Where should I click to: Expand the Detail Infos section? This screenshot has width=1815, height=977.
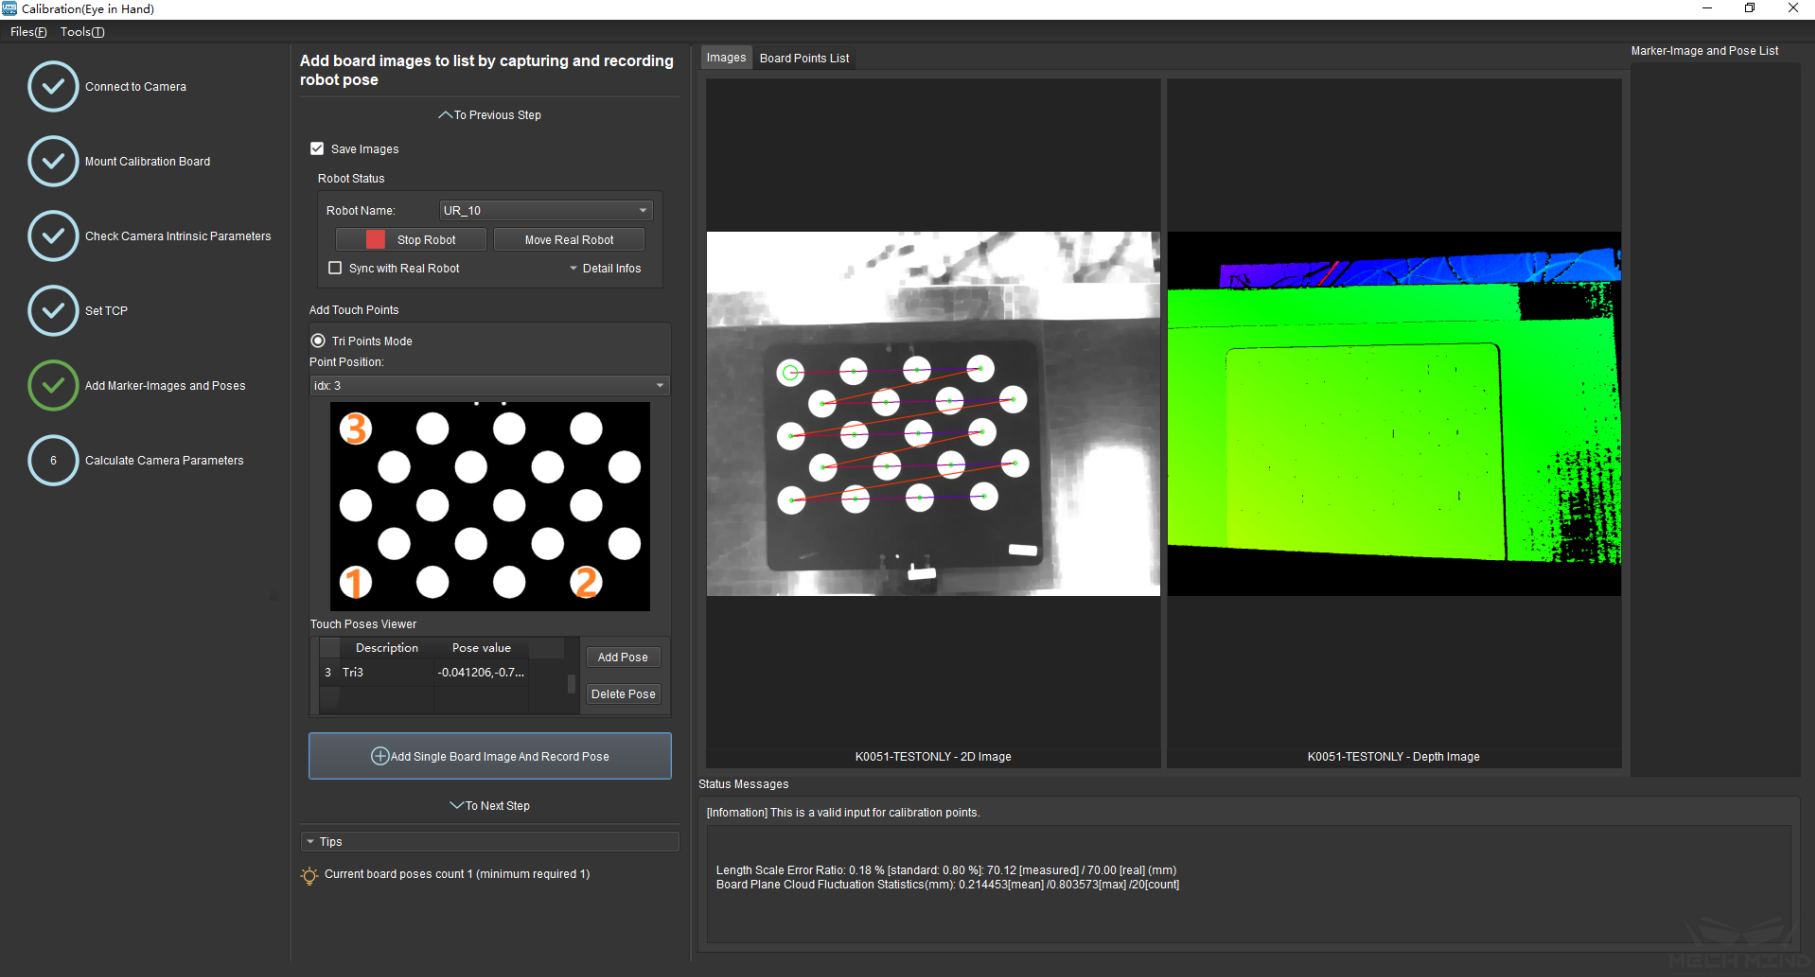605,268
